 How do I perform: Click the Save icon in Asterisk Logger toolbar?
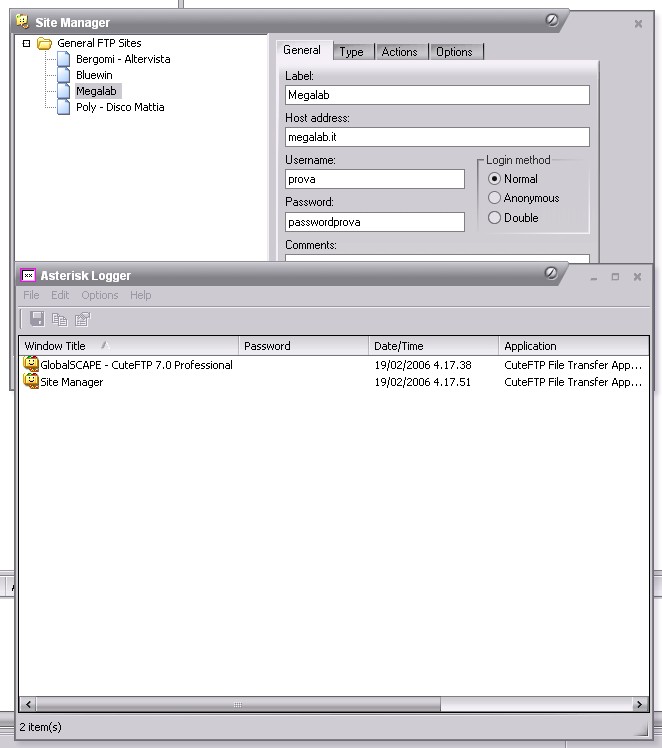(37, 319)
